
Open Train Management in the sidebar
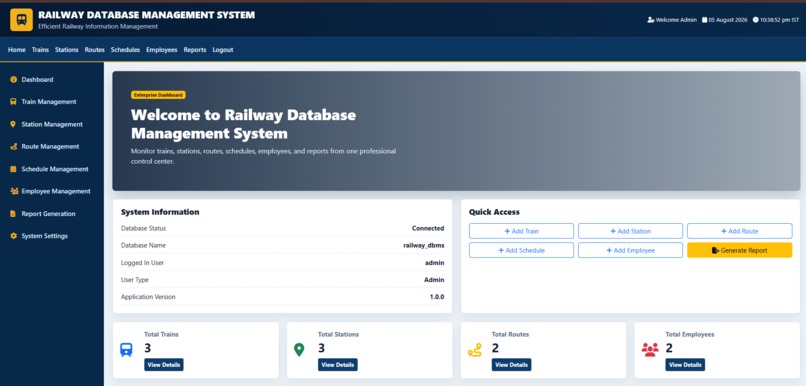click(x=49, y=102)
